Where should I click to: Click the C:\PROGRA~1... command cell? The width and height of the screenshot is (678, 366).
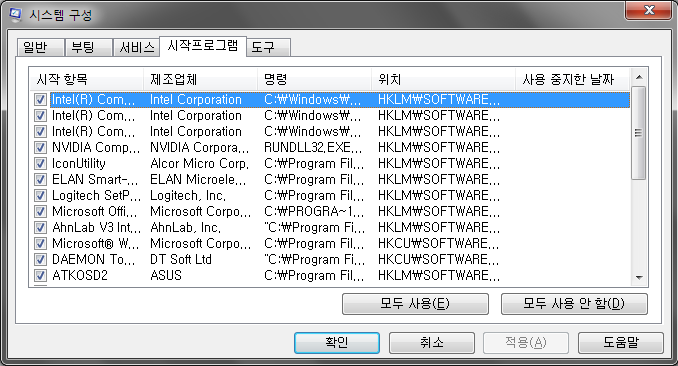314,212
